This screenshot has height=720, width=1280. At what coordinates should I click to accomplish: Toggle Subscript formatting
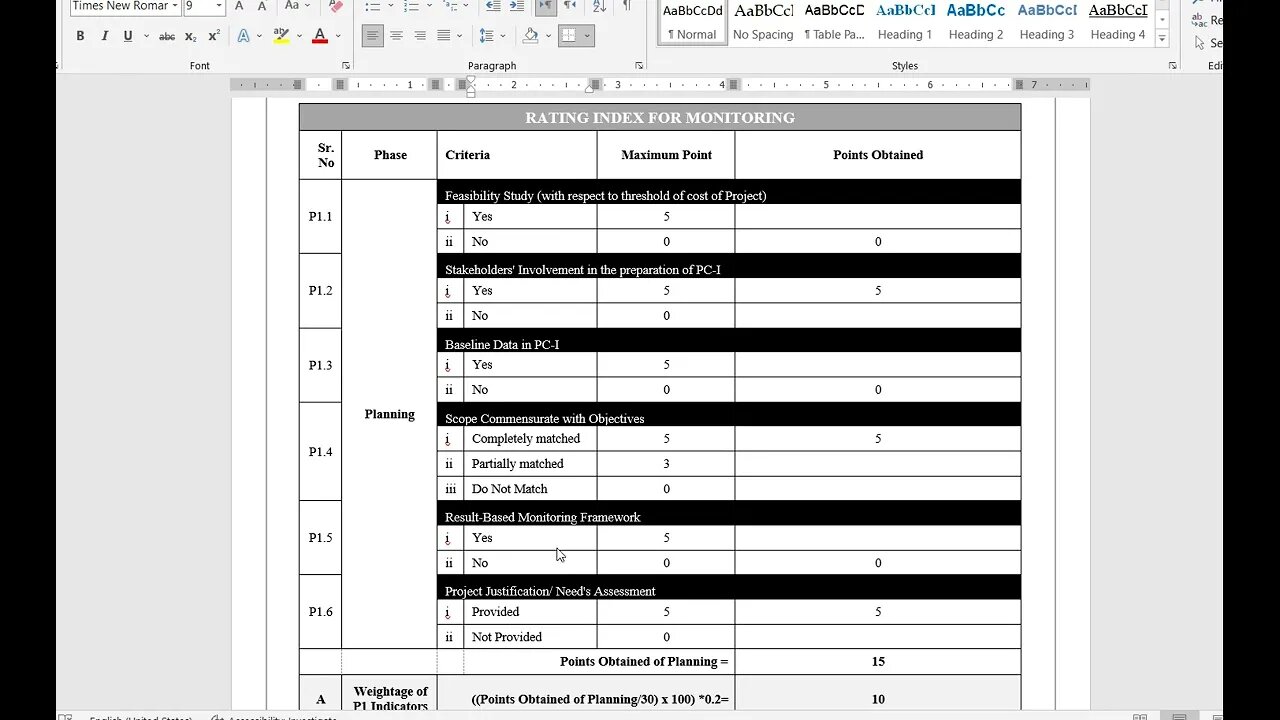[x=190, y=36]
